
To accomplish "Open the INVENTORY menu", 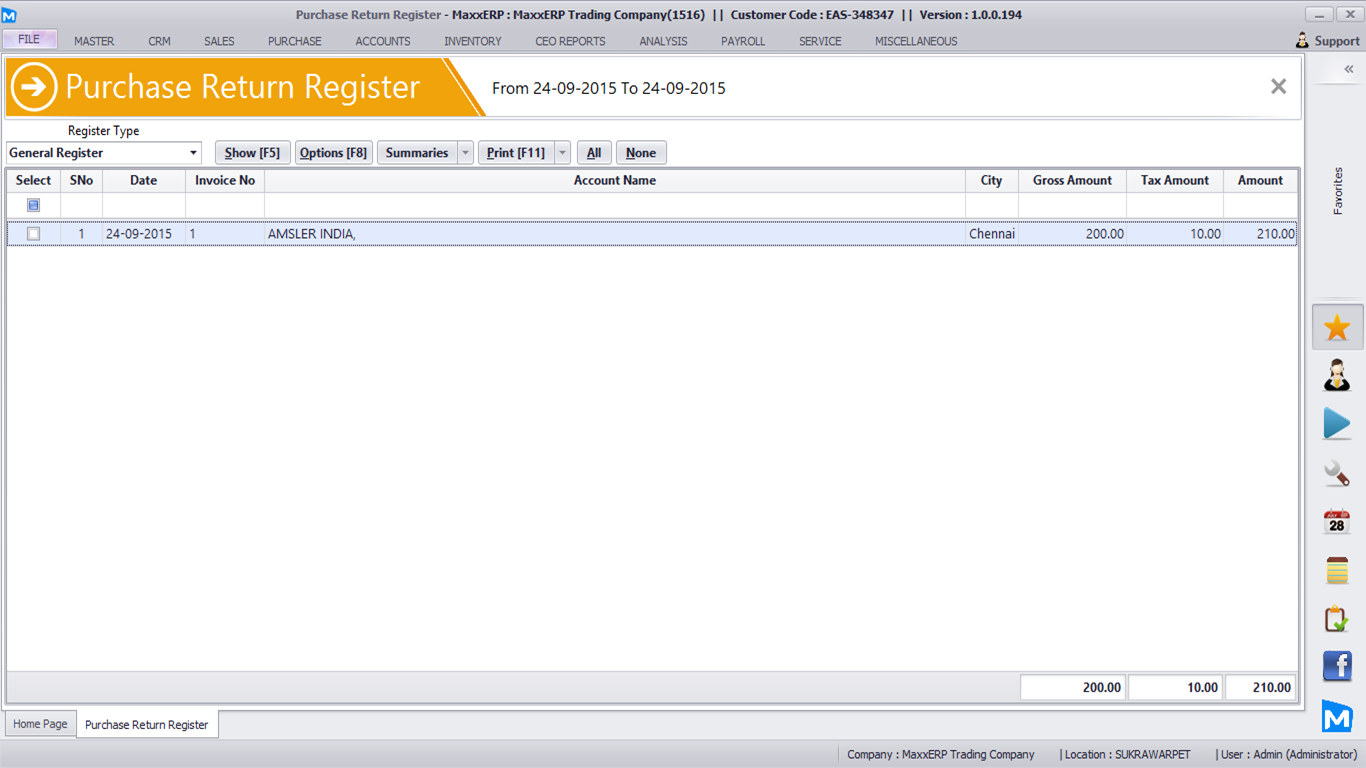I will (472, 41).
